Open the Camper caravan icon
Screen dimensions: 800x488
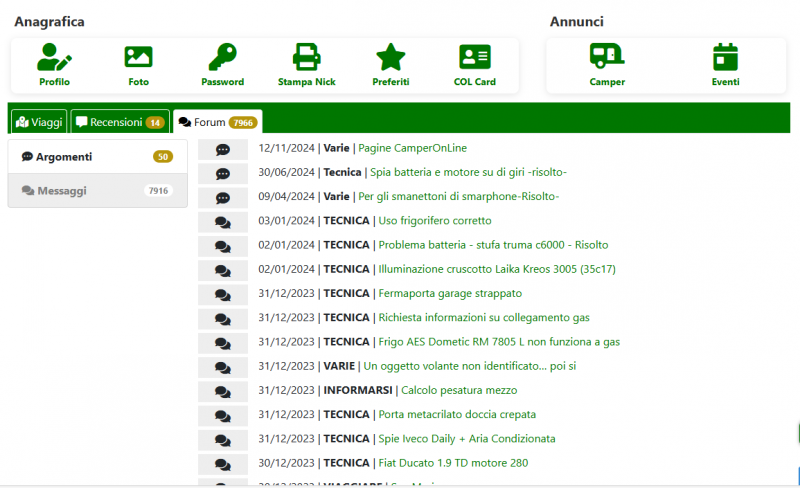pyautogui.click(x=607, y=57)
